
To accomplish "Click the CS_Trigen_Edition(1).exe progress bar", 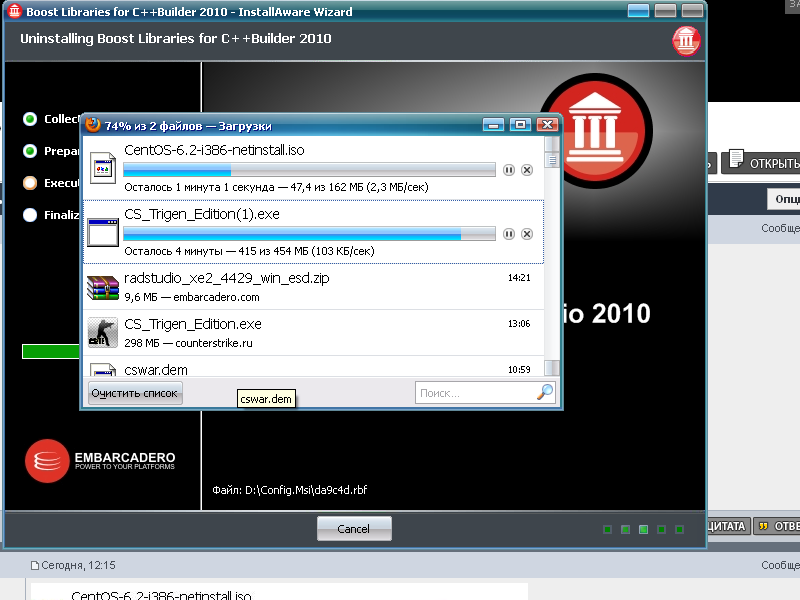I will [x=309, y=233].
